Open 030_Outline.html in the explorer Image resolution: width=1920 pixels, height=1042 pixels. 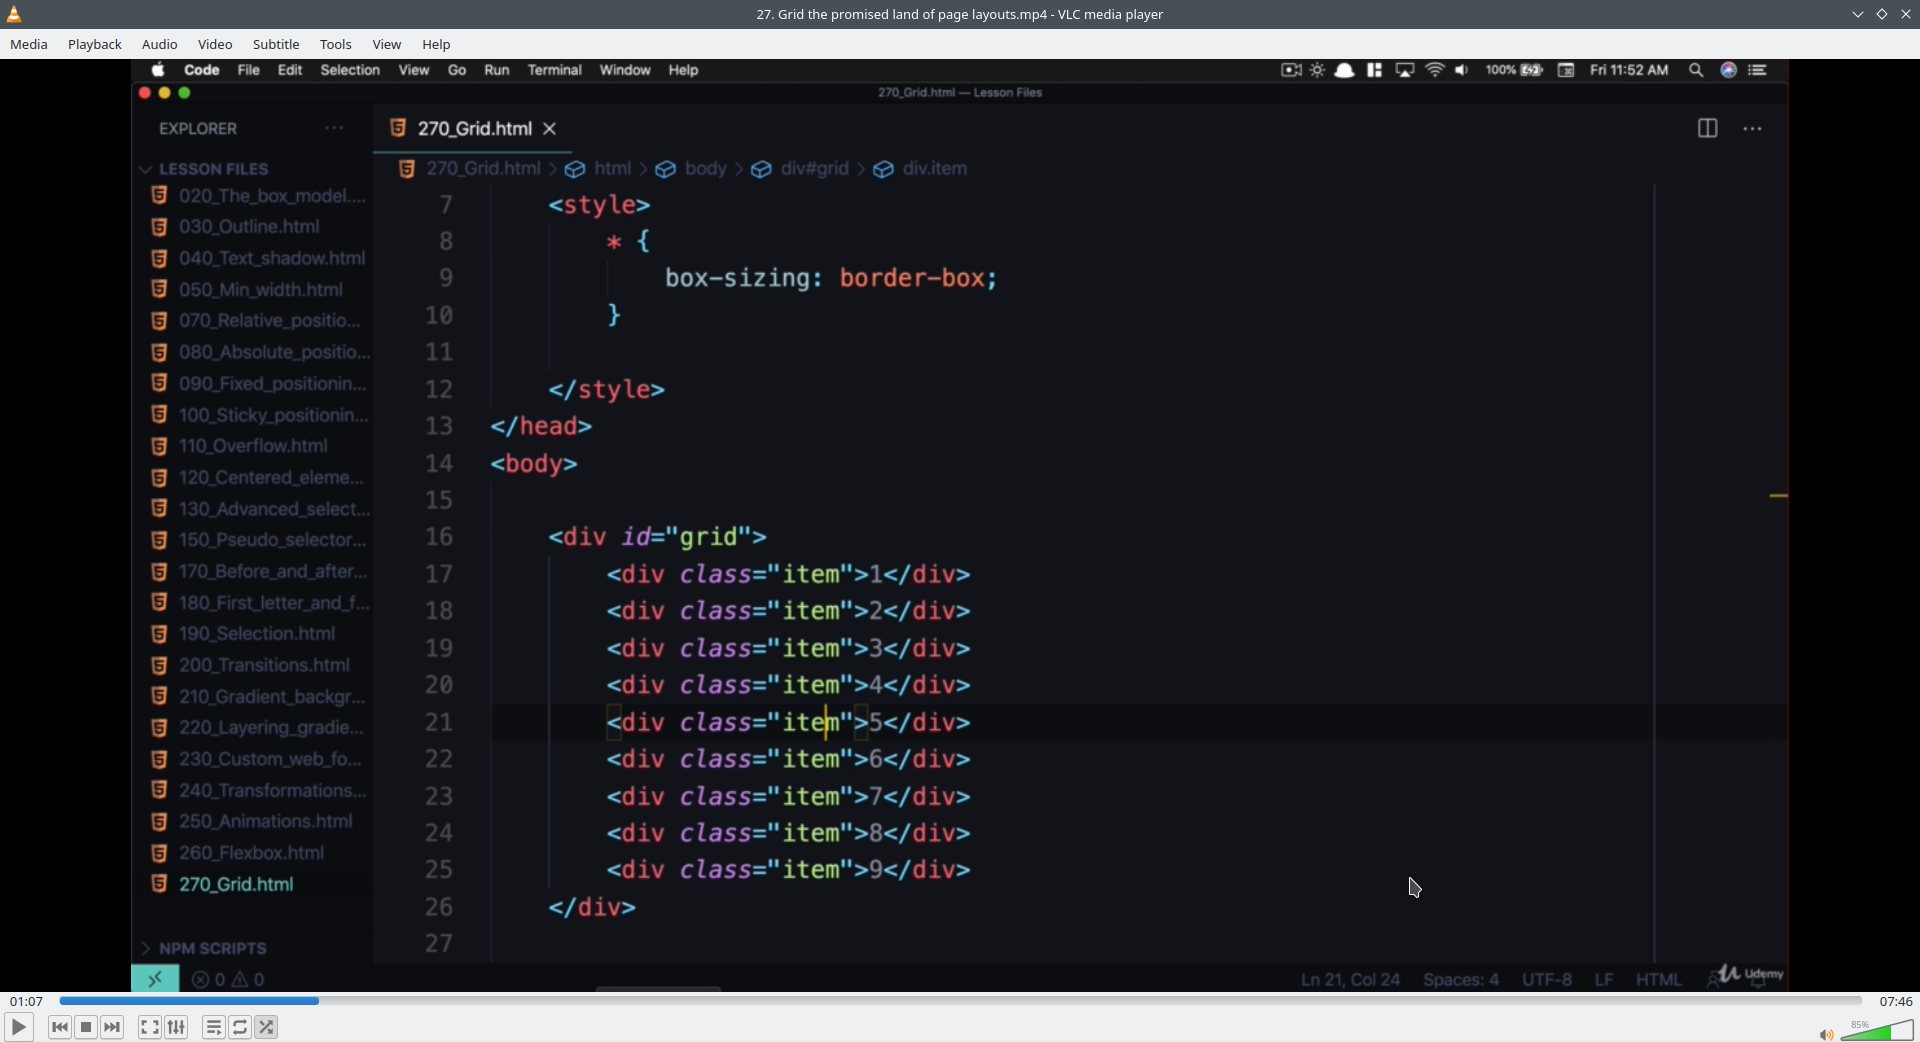249,227
